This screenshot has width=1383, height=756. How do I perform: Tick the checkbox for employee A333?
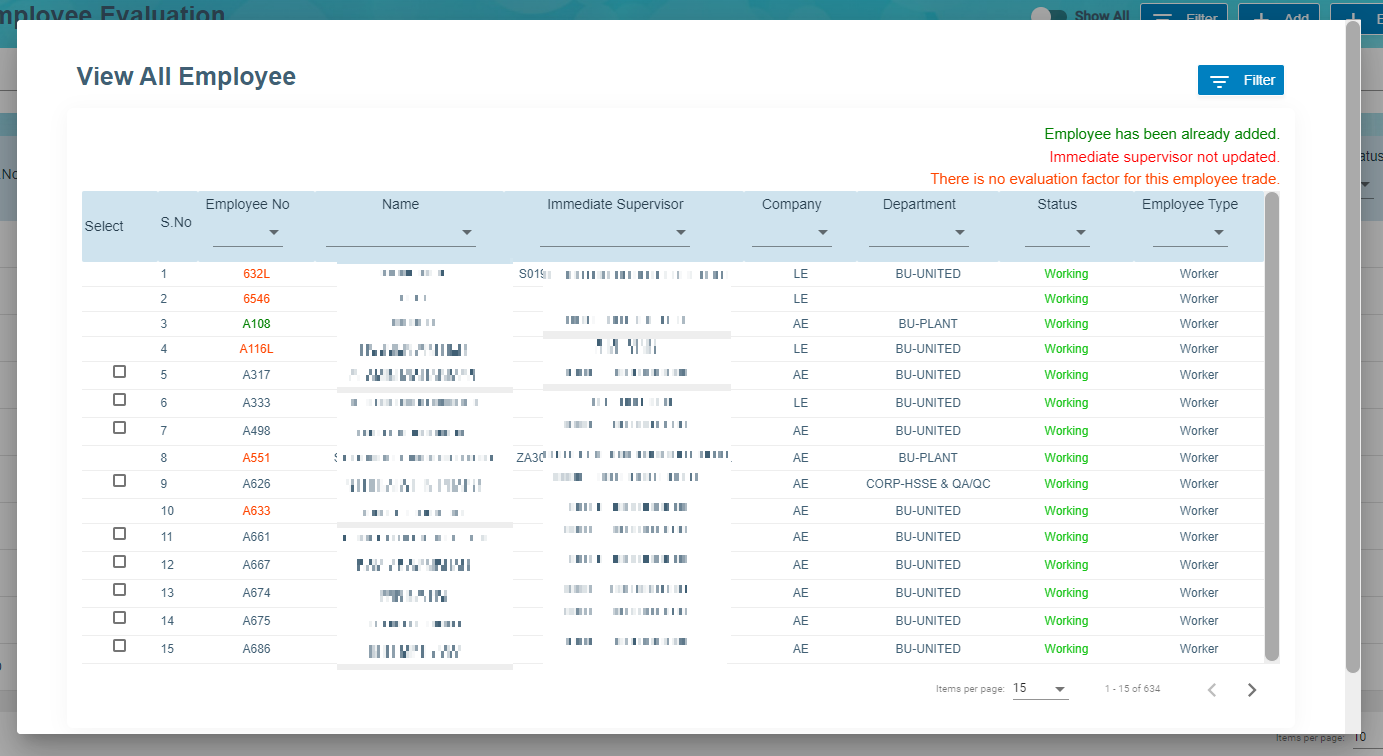point(120,400)
